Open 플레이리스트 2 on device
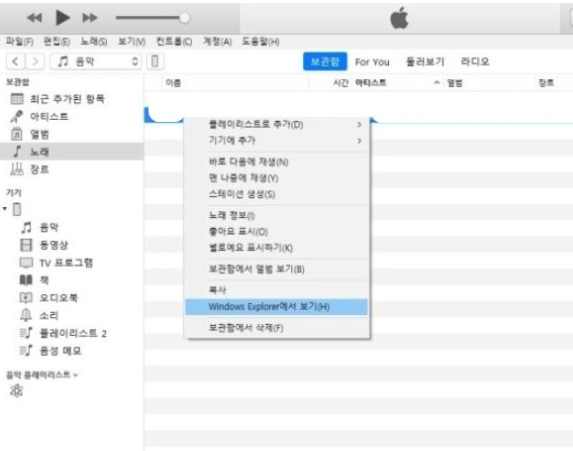This screenshot has width=573, height=451. click(x=72, y=333)
